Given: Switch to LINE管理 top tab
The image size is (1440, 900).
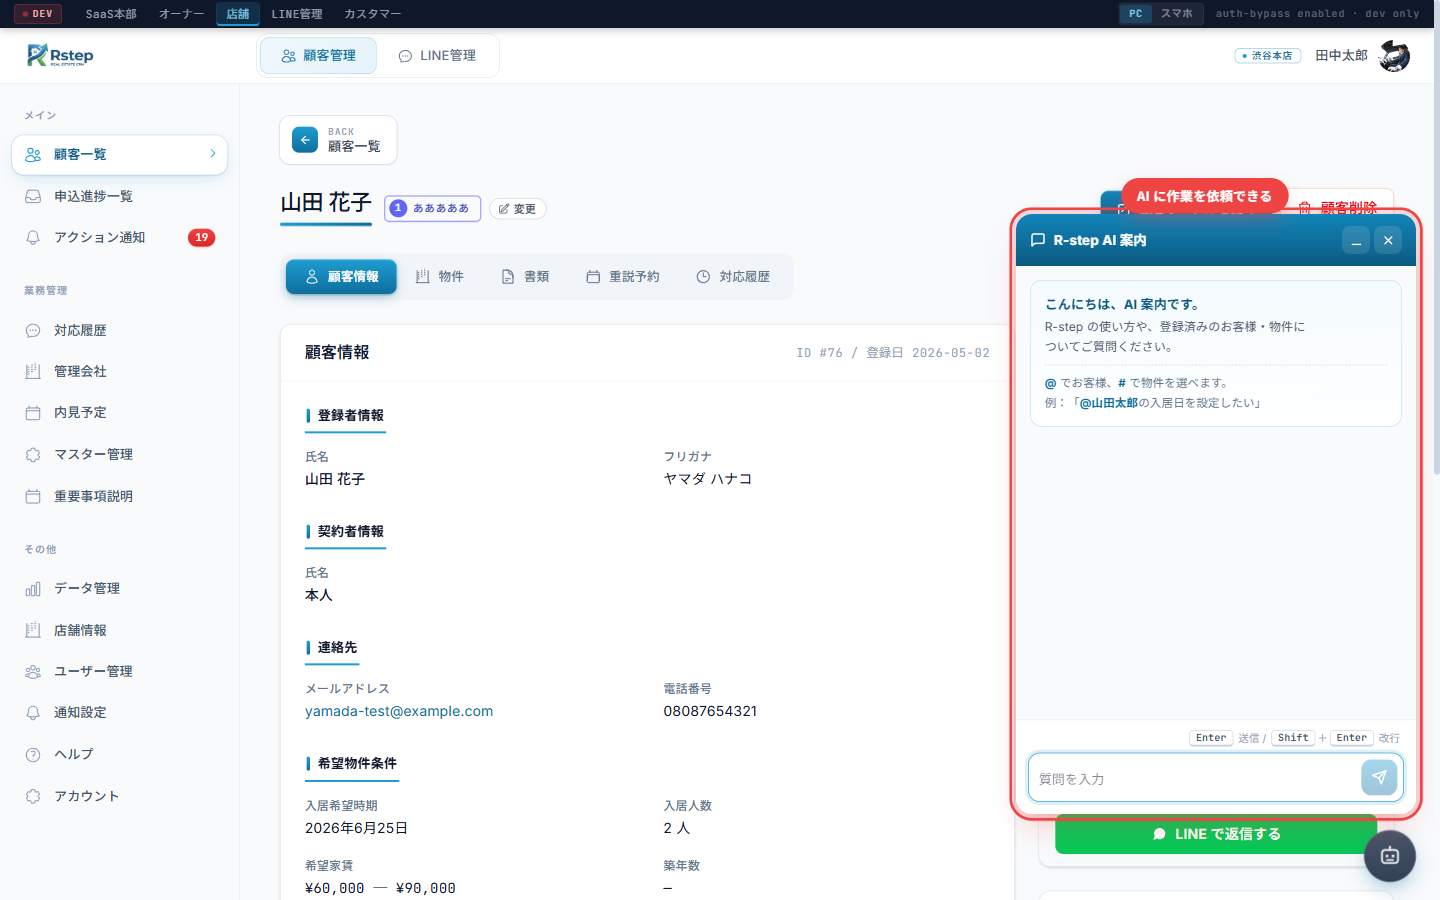Looking at the screenshot, I should pos(437,56).
